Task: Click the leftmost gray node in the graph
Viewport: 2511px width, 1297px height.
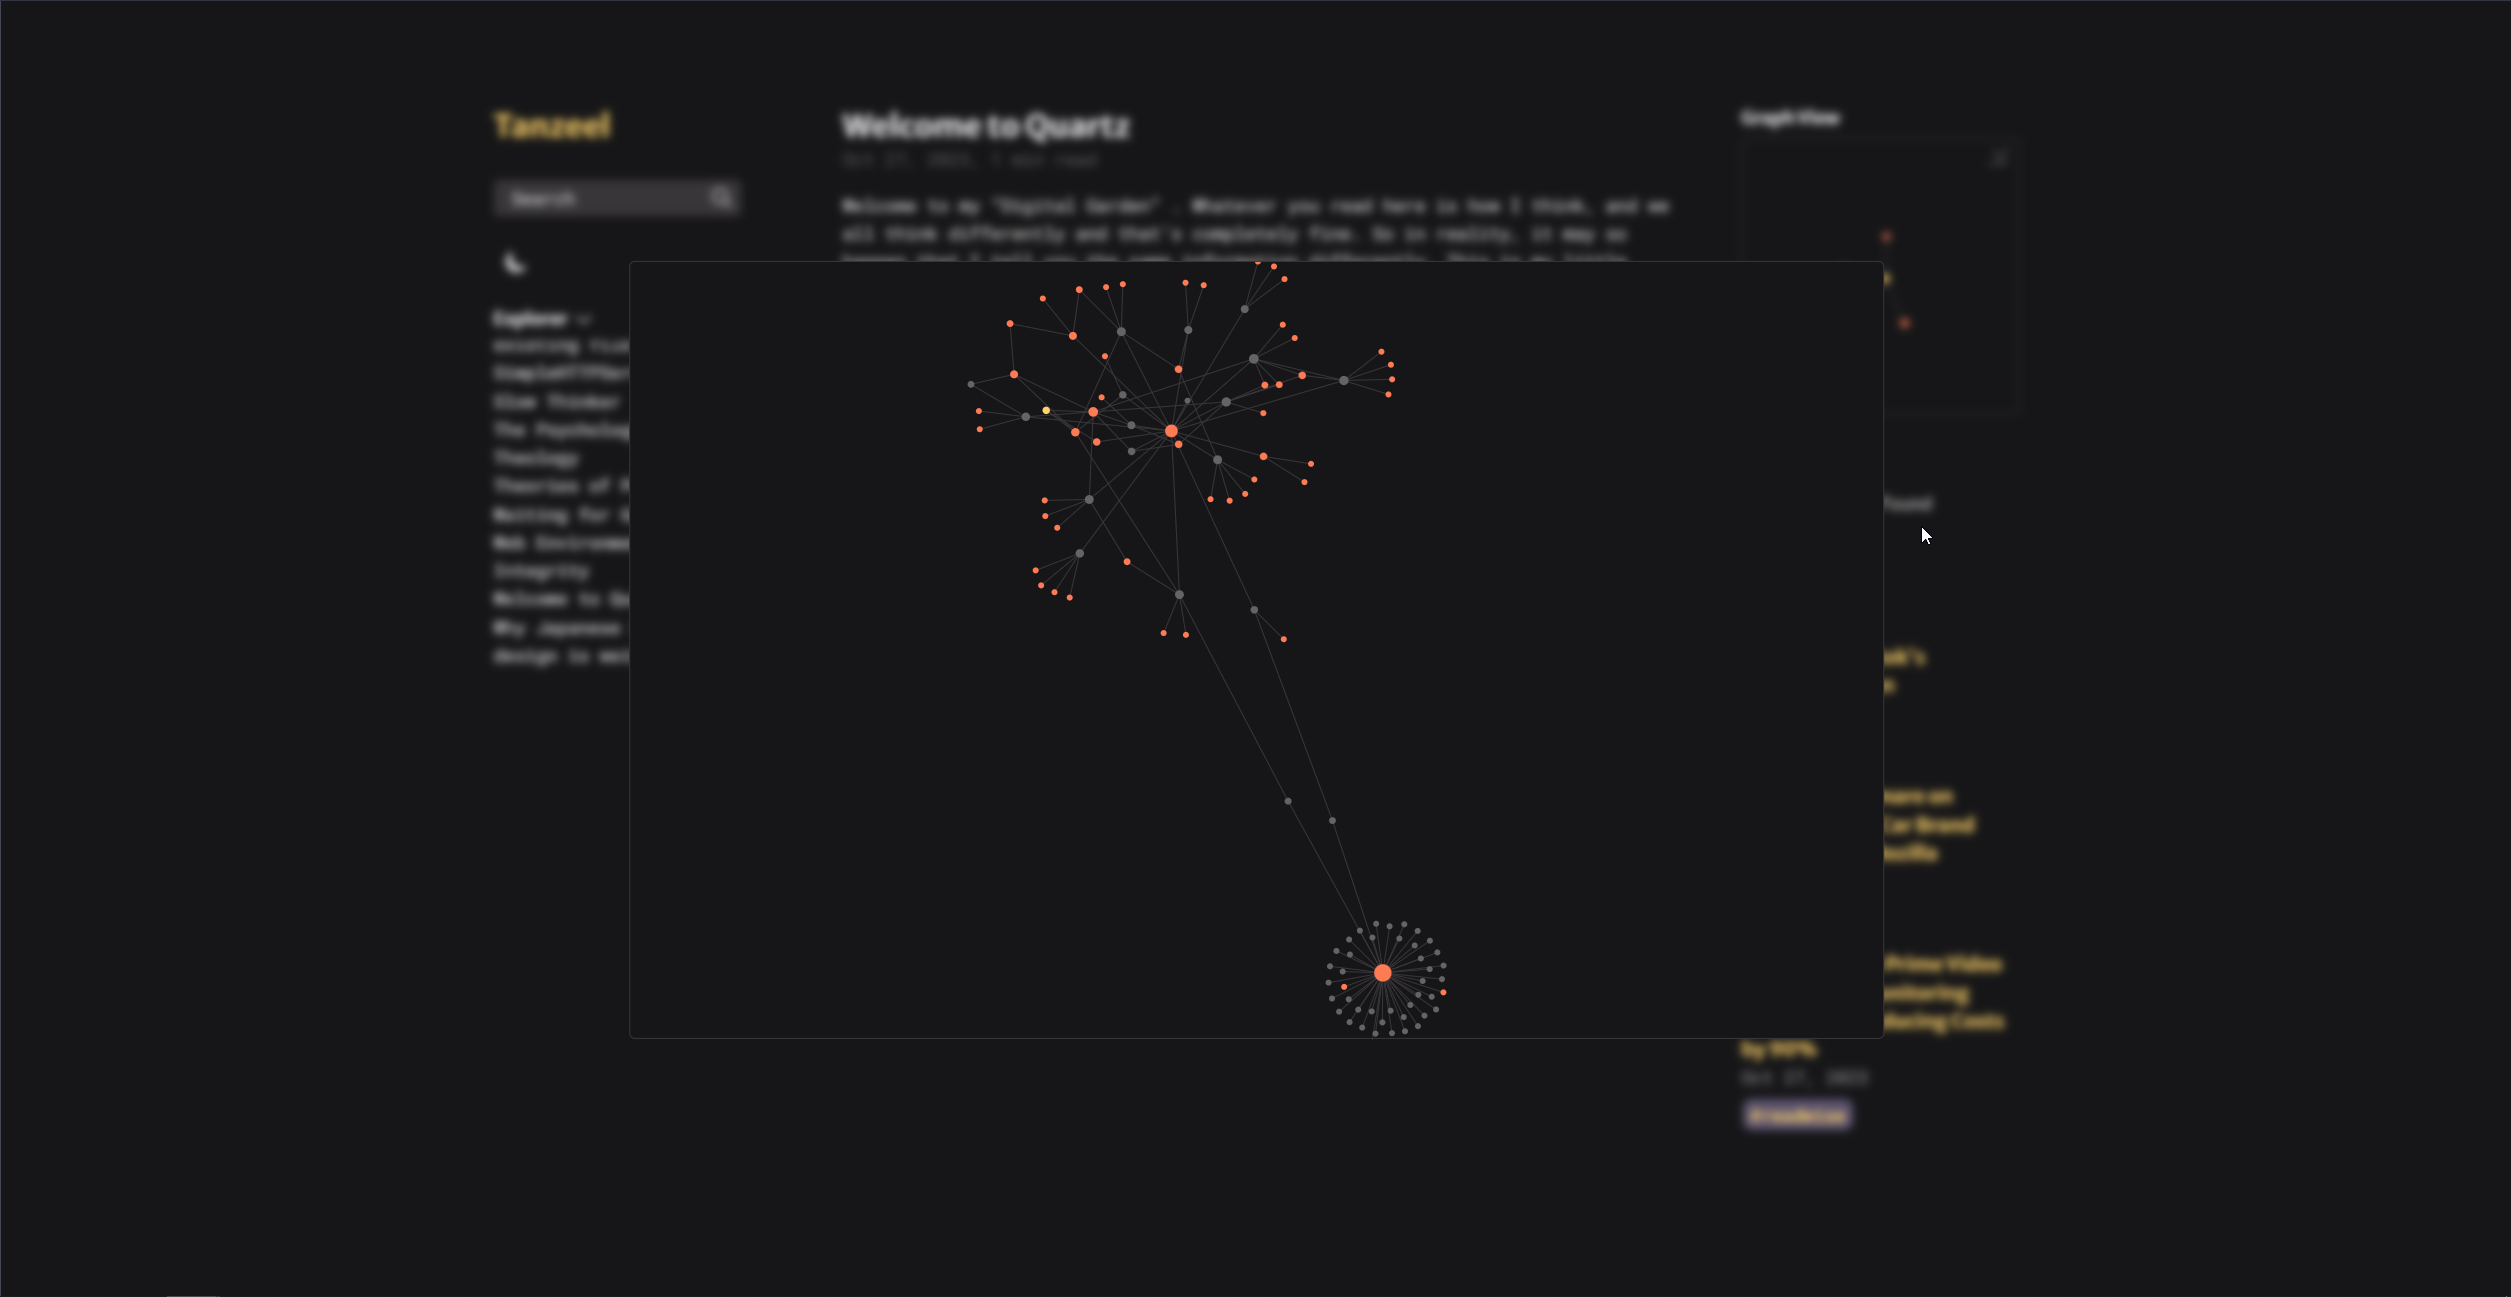Action: [970, 384]
